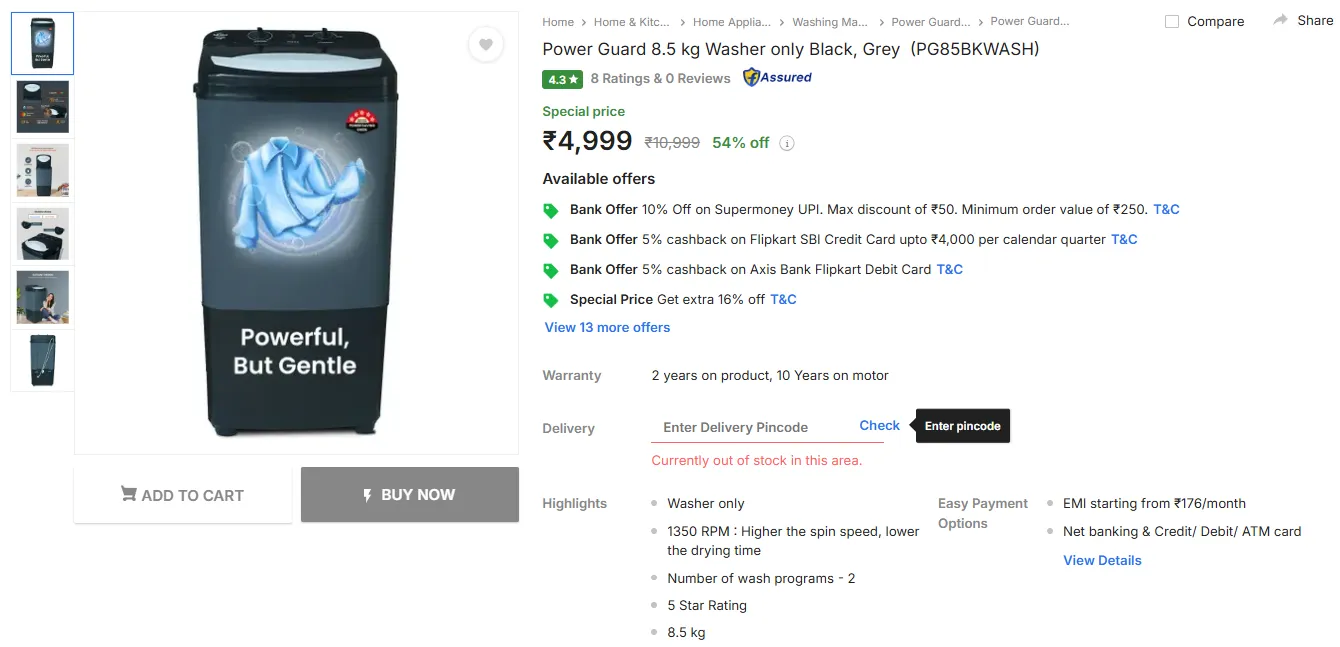Viewport: 1340px width, 647px height.
Task: Select the last product thumbnail
Action: click(43, 360)
